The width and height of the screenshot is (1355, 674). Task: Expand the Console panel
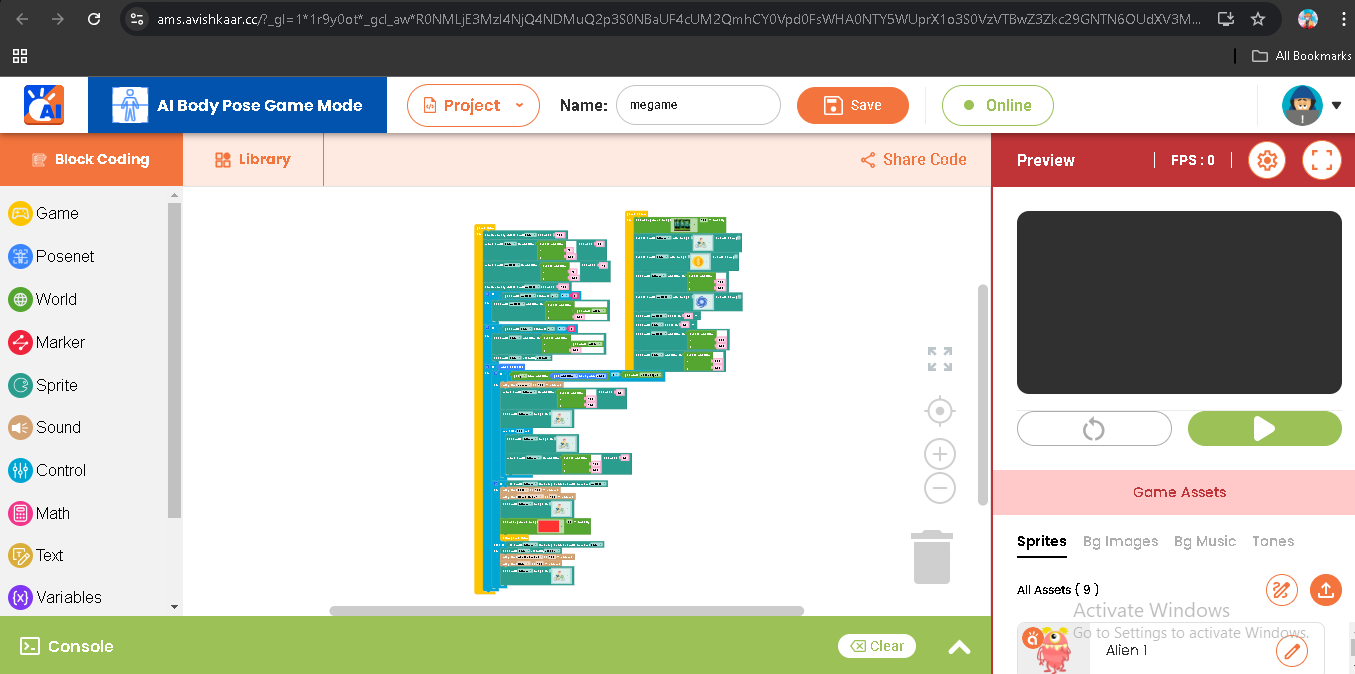959,647
